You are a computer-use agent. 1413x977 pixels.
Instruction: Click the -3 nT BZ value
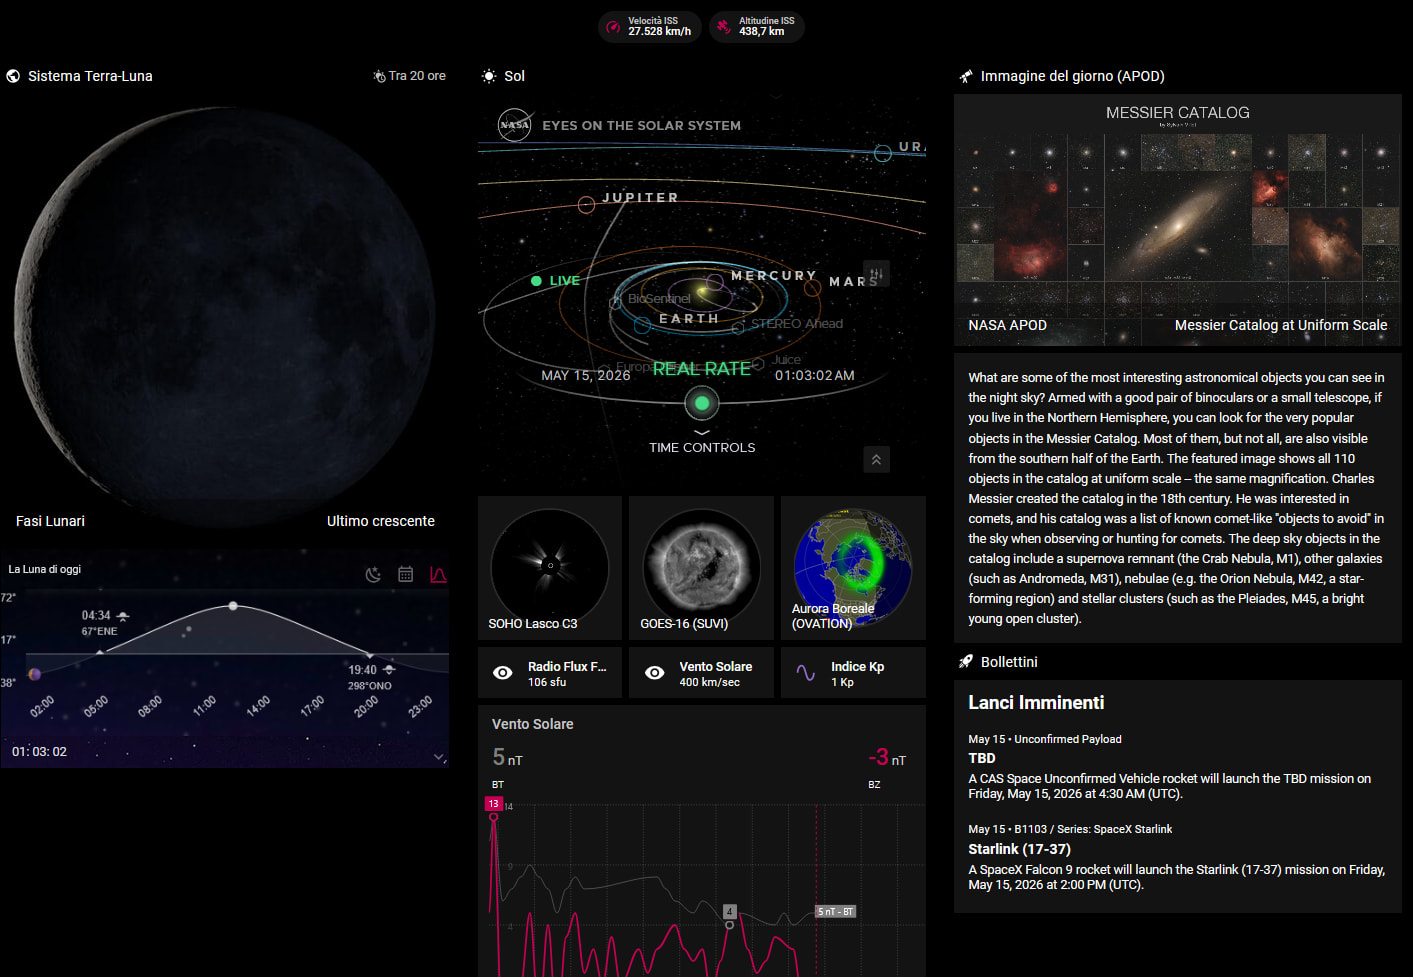pyautogui.click(x=887, y=757)
